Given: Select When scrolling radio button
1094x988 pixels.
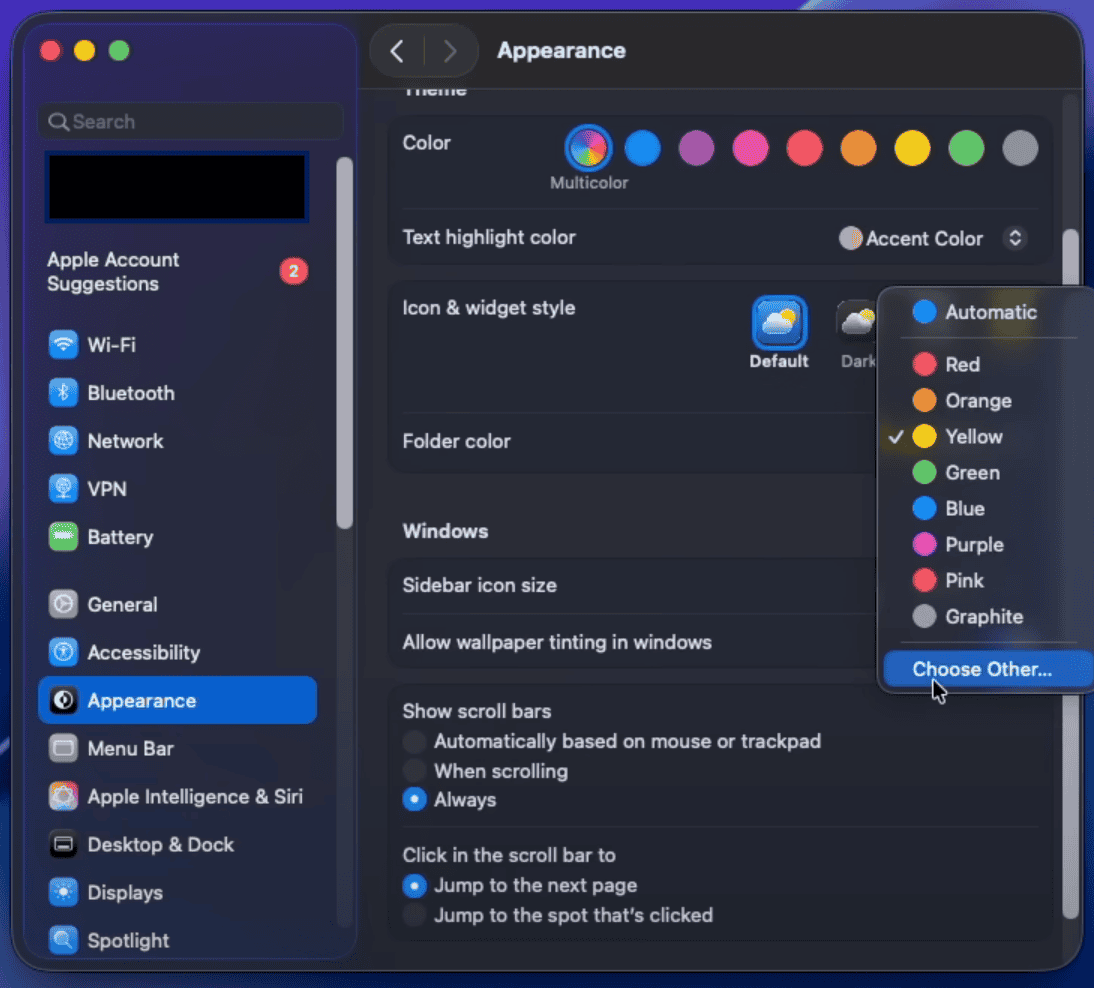Looking at the screenshot, I should pos(414,771).
